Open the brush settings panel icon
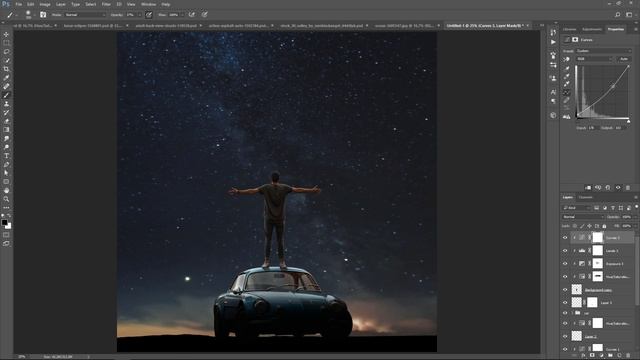This screenshot has width=640, height=360. point(43,15)
